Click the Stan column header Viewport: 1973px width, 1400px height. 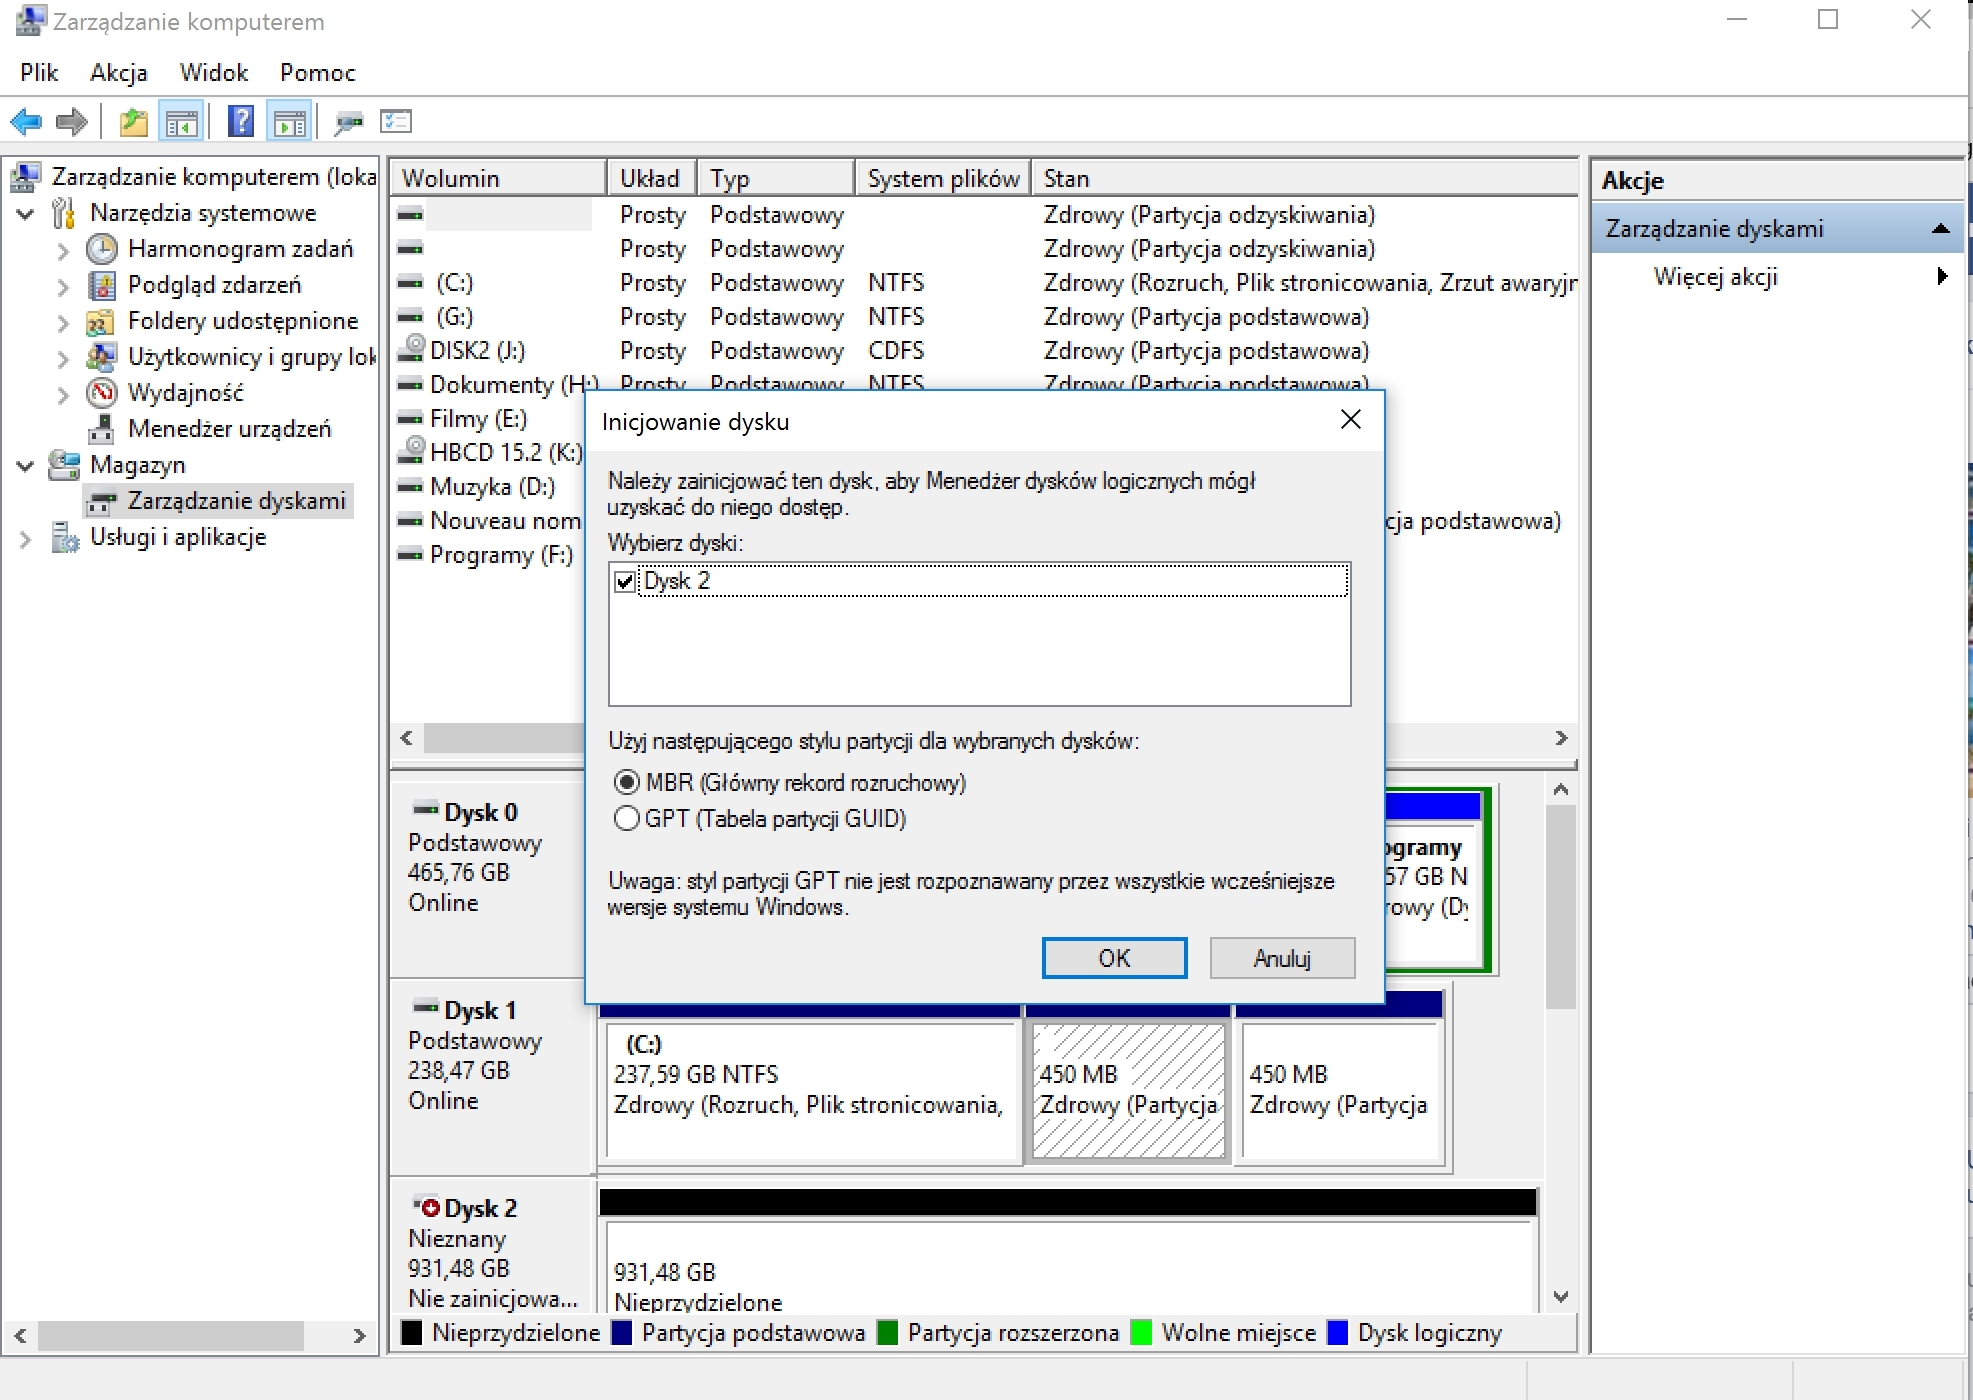(x=1305, y=178)
